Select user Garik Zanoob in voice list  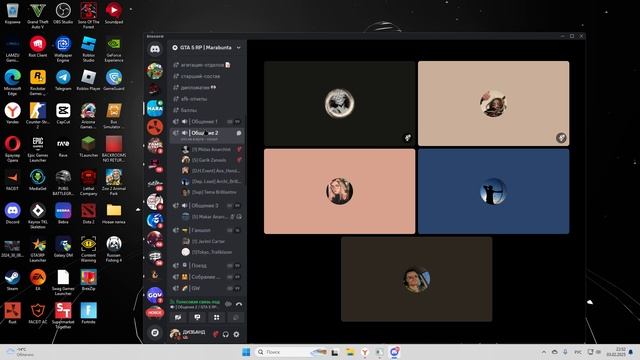[x=211, y=160]
